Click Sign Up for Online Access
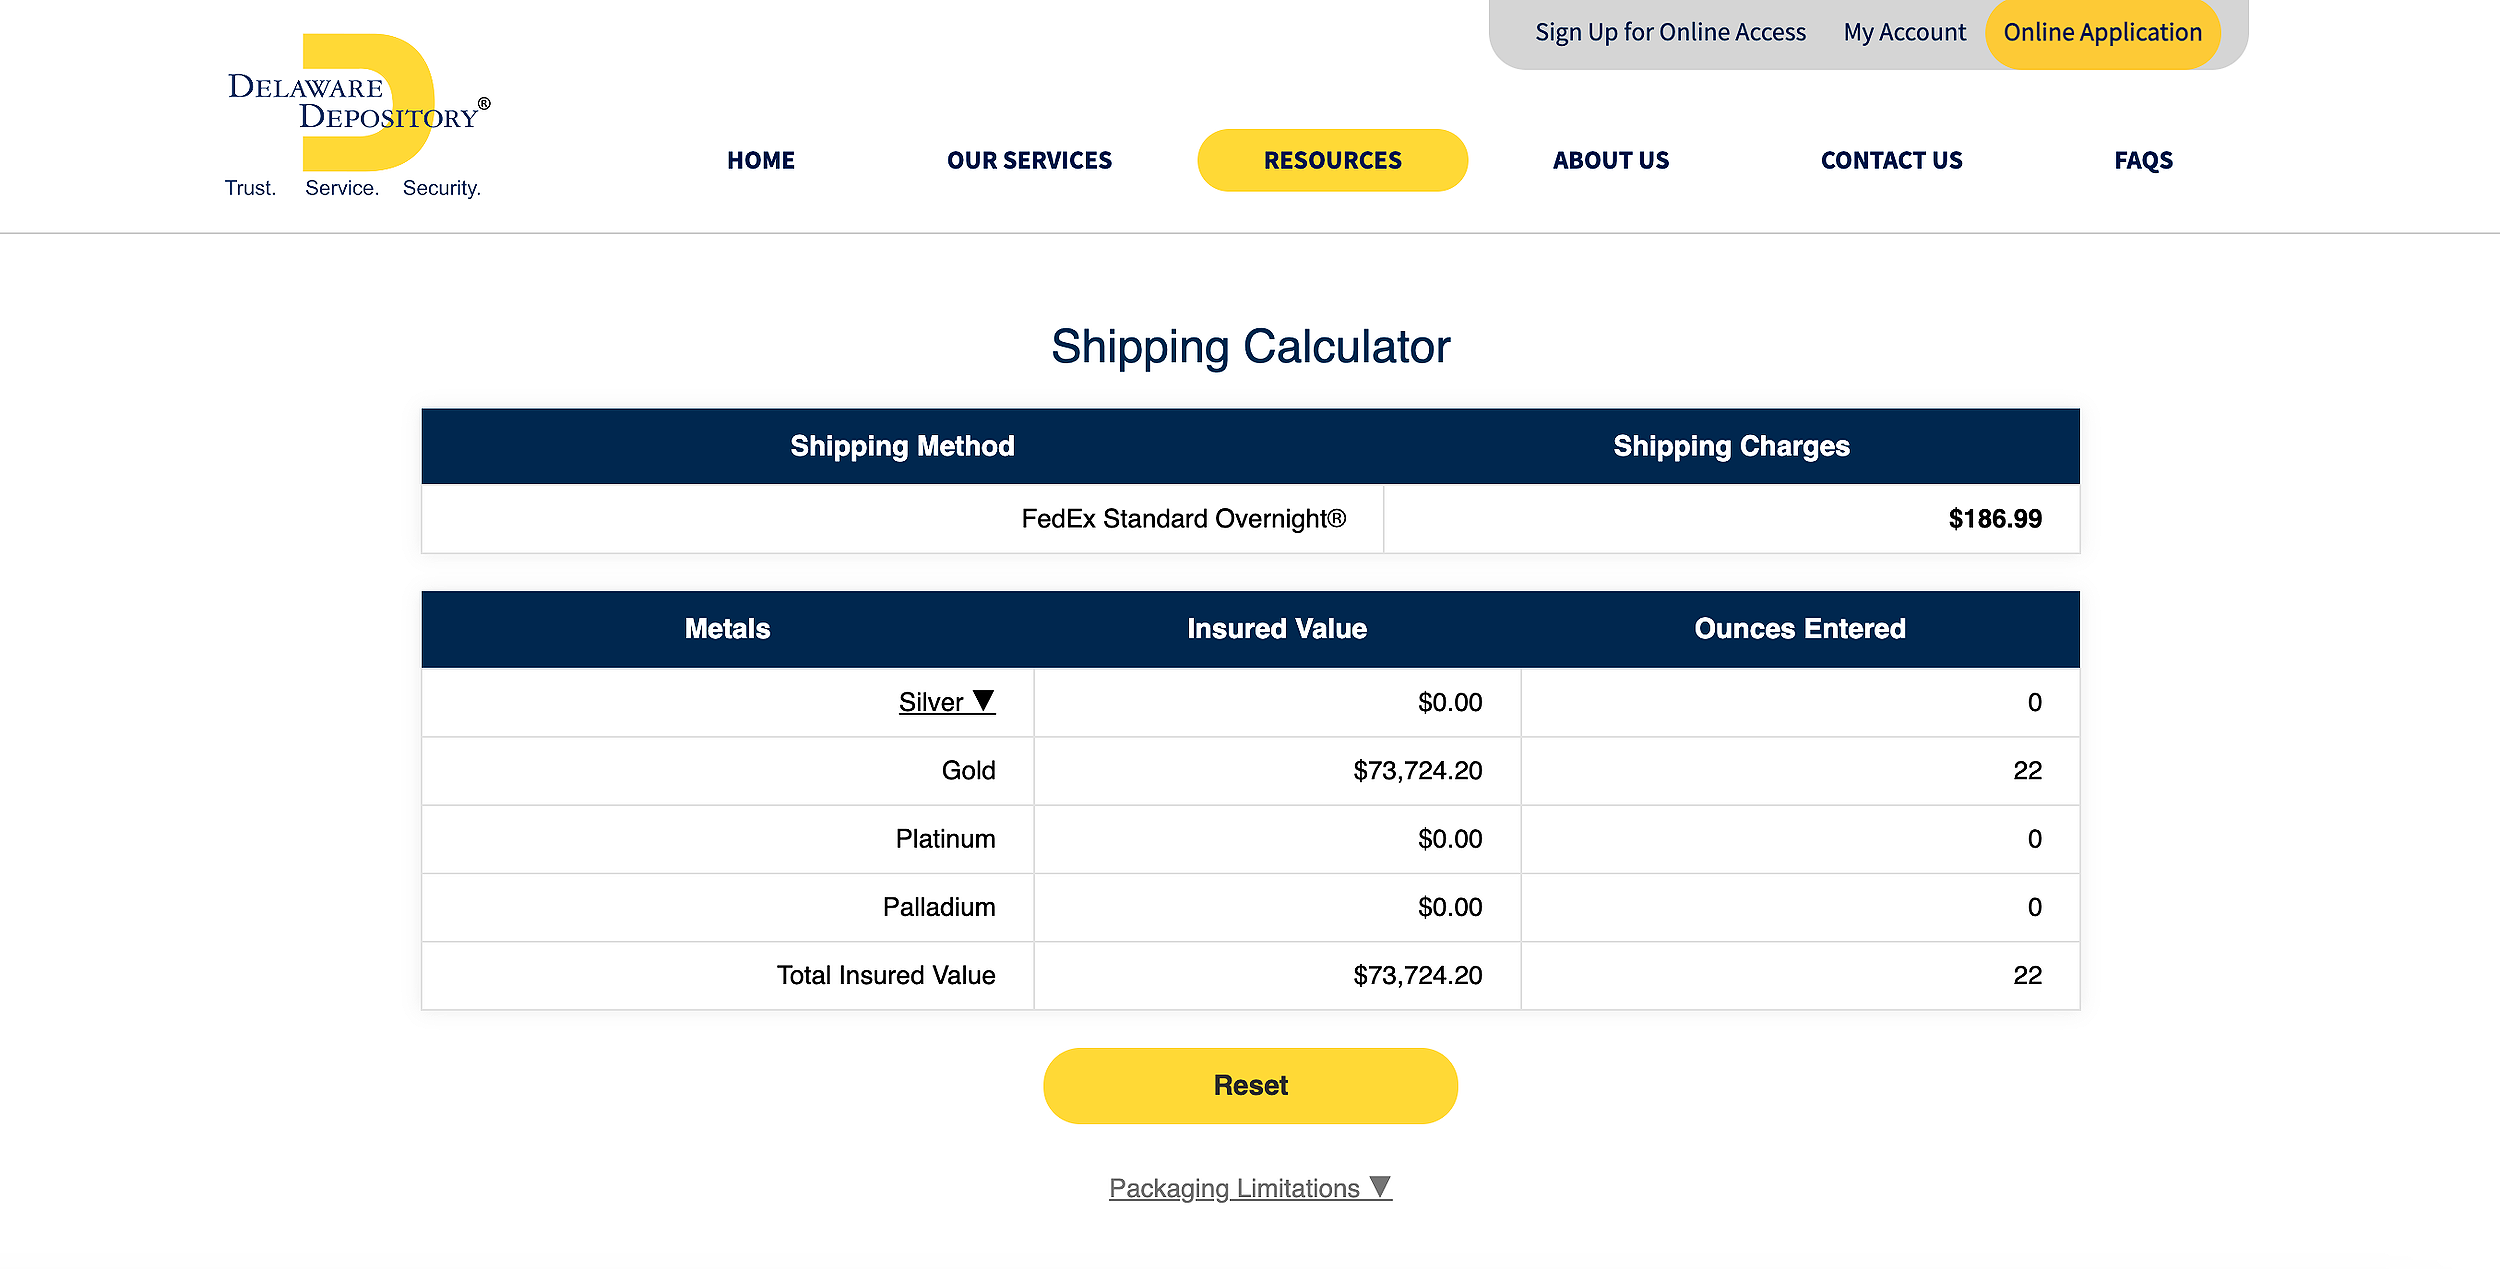This screenshot has height=1269, width=2500. (x=1670, y=31)
